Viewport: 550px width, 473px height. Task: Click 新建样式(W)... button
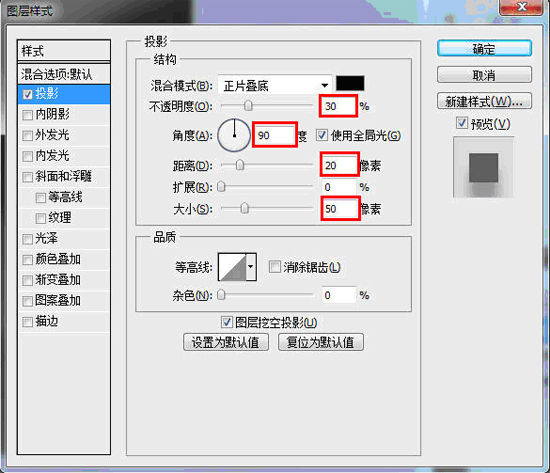click(x=484, y=101)
